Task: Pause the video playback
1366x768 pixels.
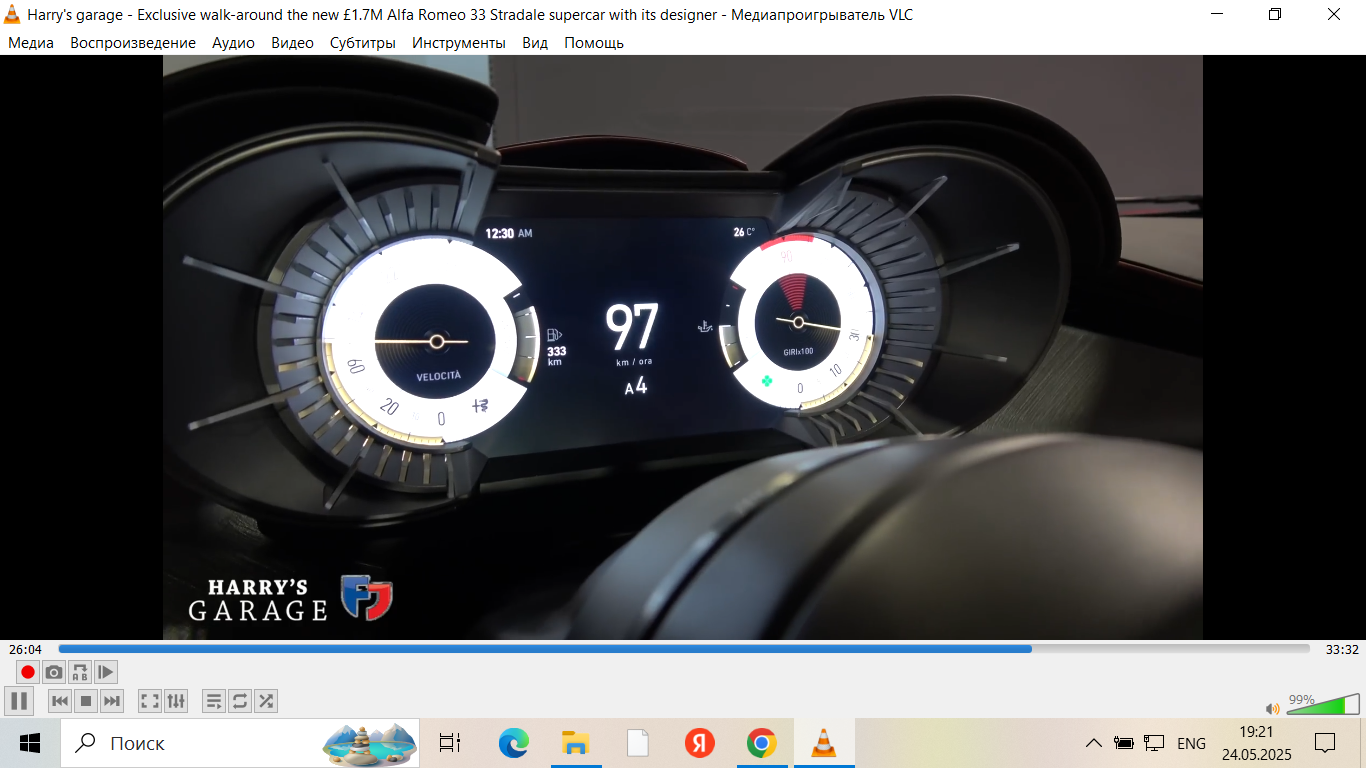Action: pyautogui.click(x=18, y=701)
